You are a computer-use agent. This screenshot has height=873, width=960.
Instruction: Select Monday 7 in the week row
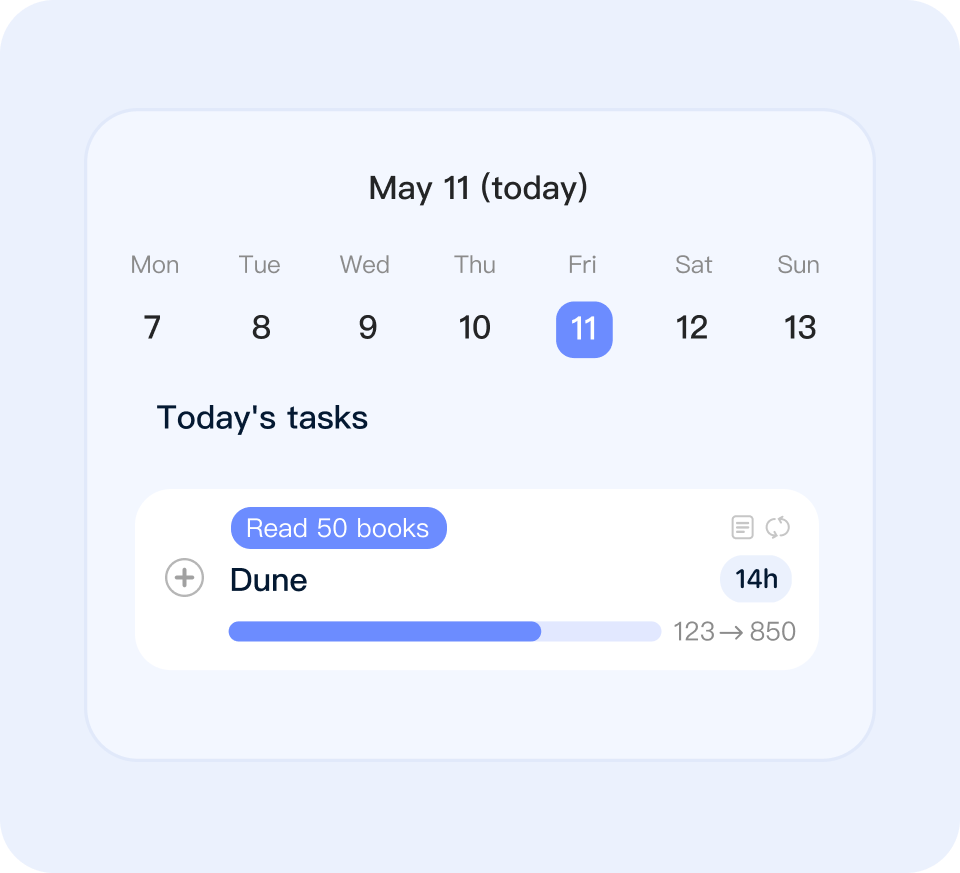tap(152, 328)
